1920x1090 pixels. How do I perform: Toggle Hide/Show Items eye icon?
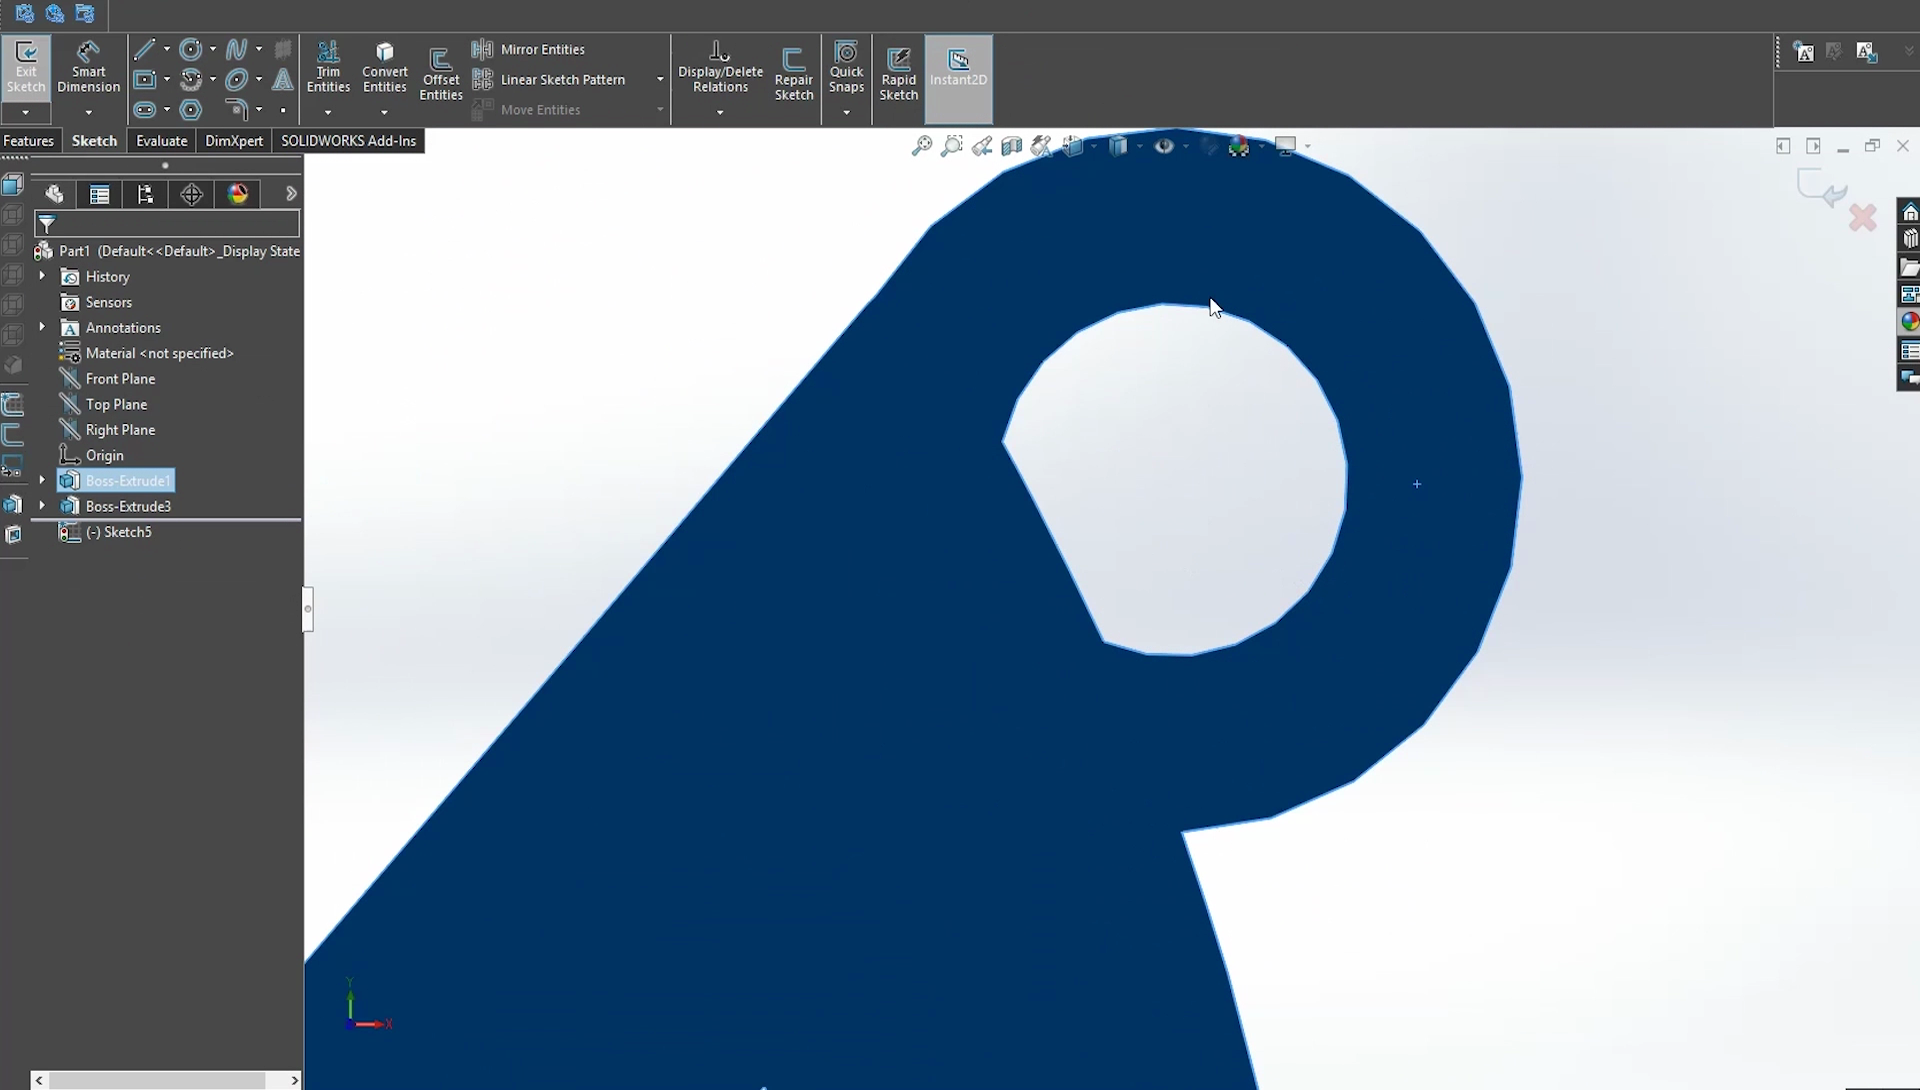(x=1164, y=146)
